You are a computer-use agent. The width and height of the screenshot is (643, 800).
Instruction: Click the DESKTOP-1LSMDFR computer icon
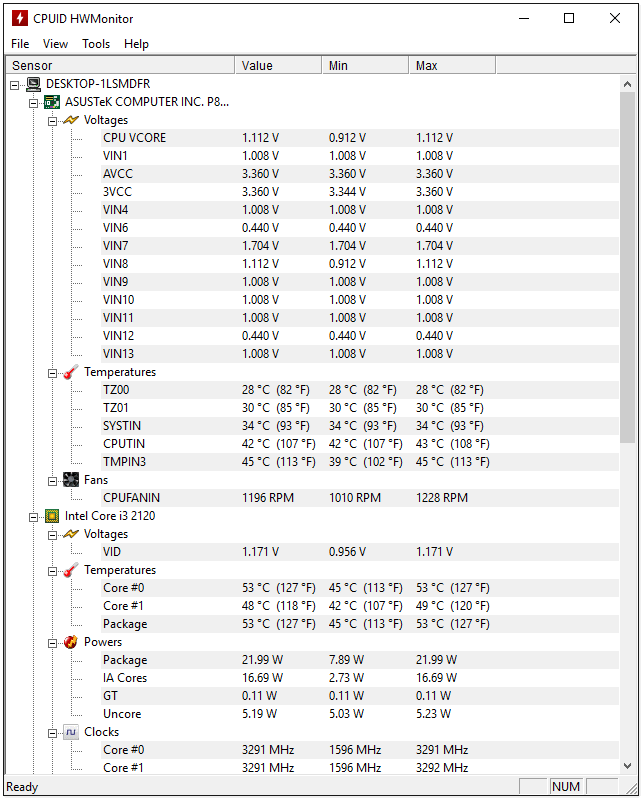[x=34, y=84]
